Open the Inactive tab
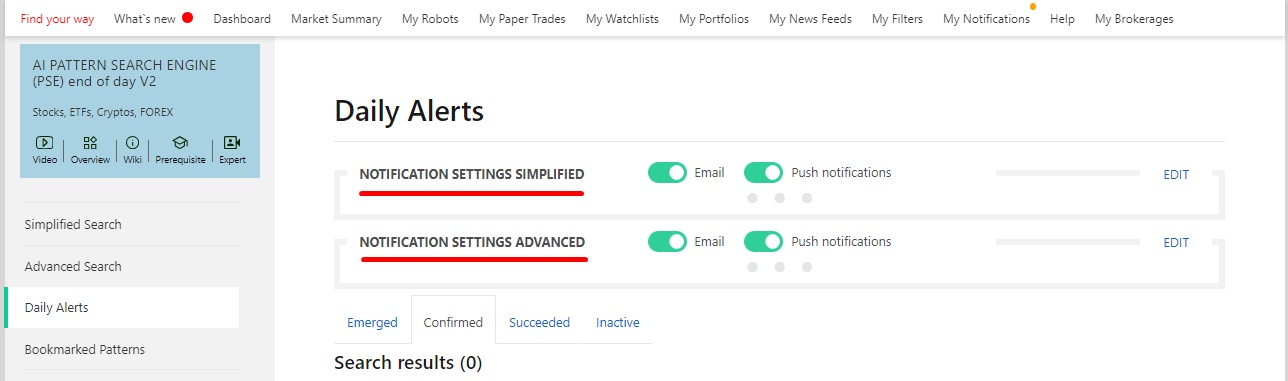This screenshot has height=381, width=1288. (x=618, y=322)
